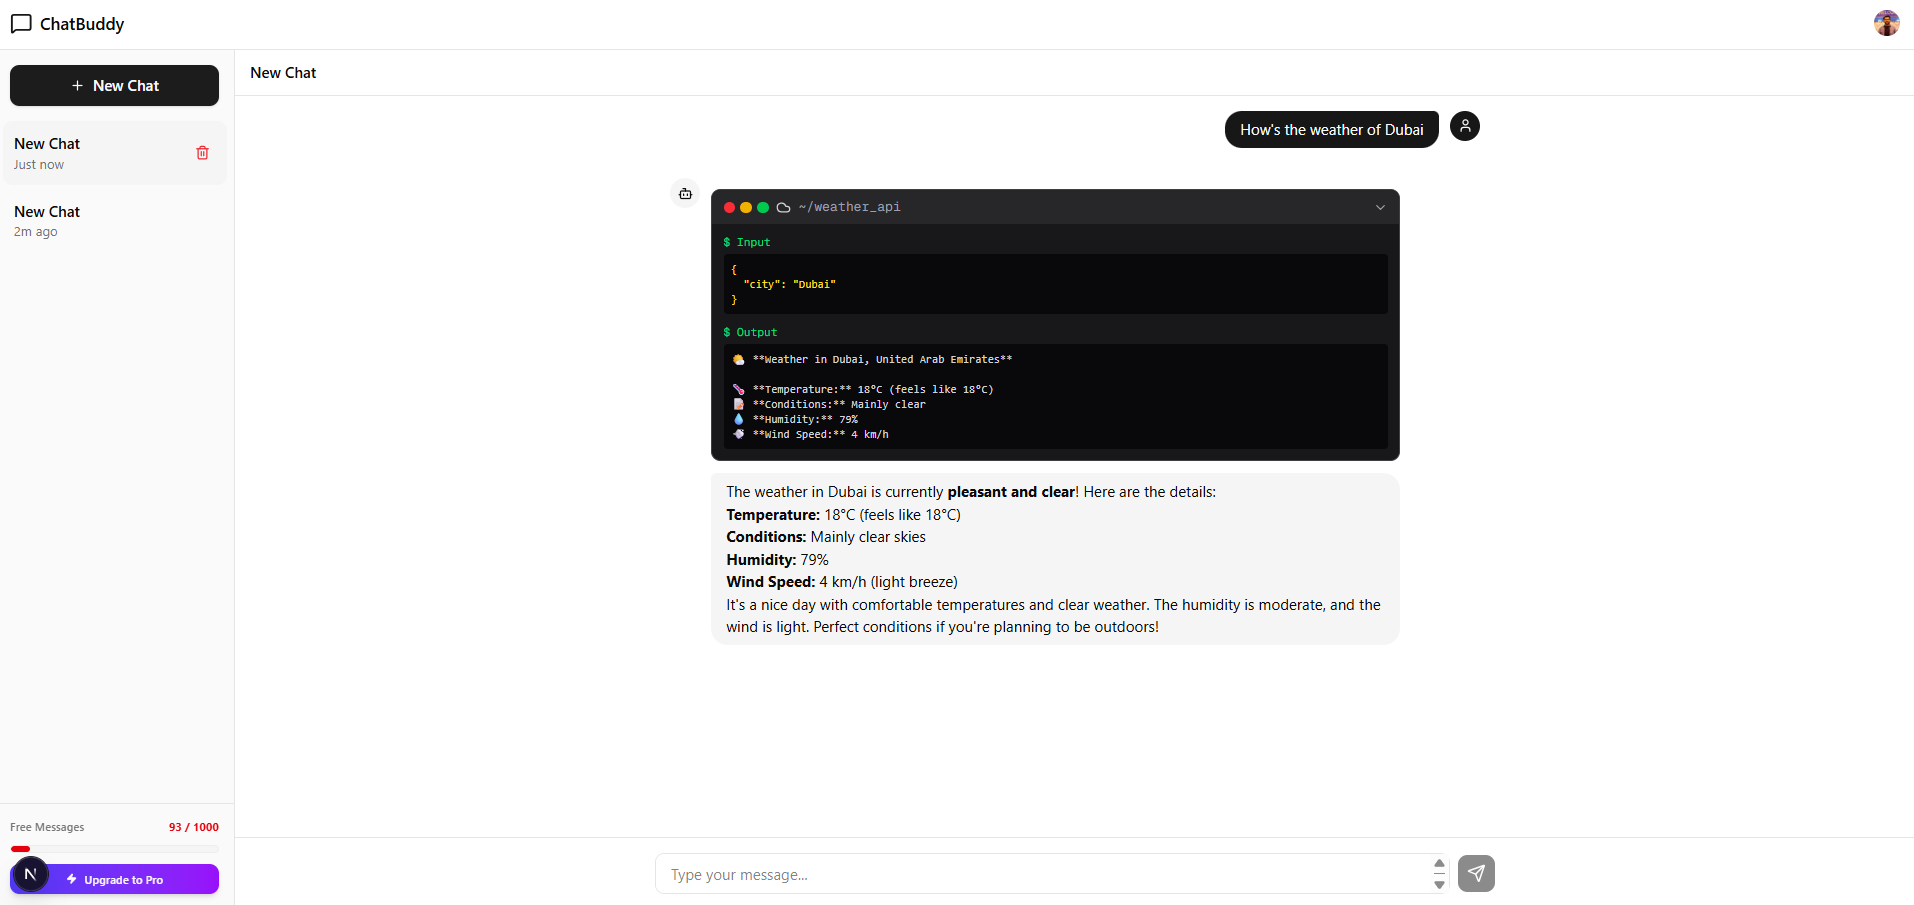Click the ChatBuddy logo icon in the header

[21, 23]
